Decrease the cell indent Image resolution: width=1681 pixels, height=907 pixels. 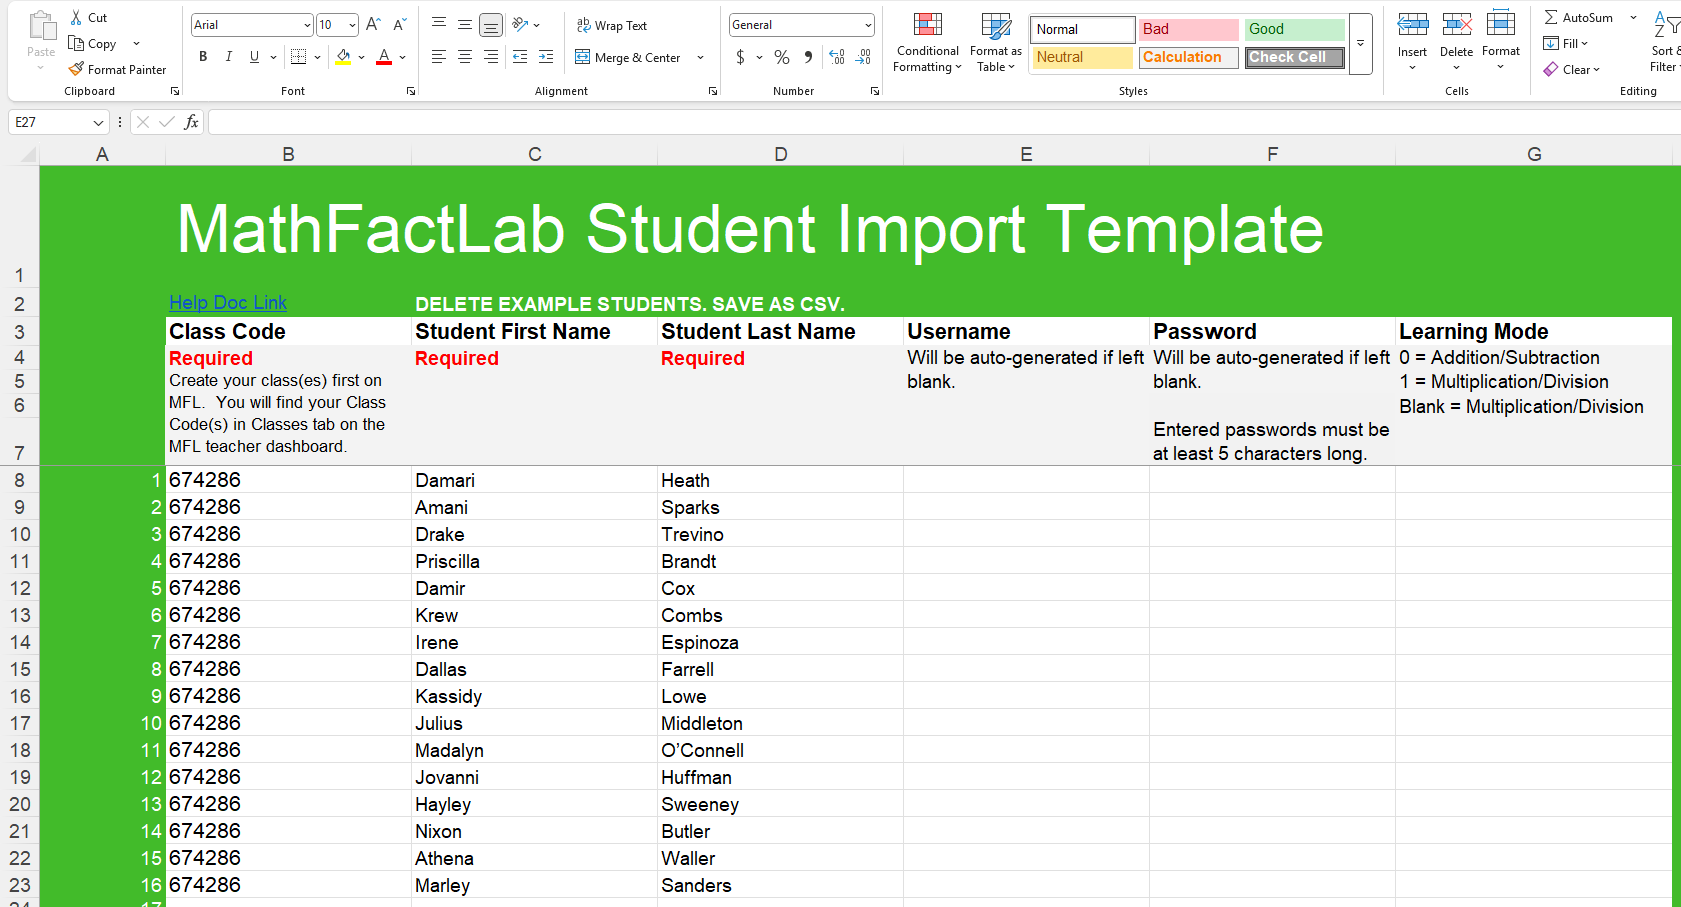coord(520,57)
